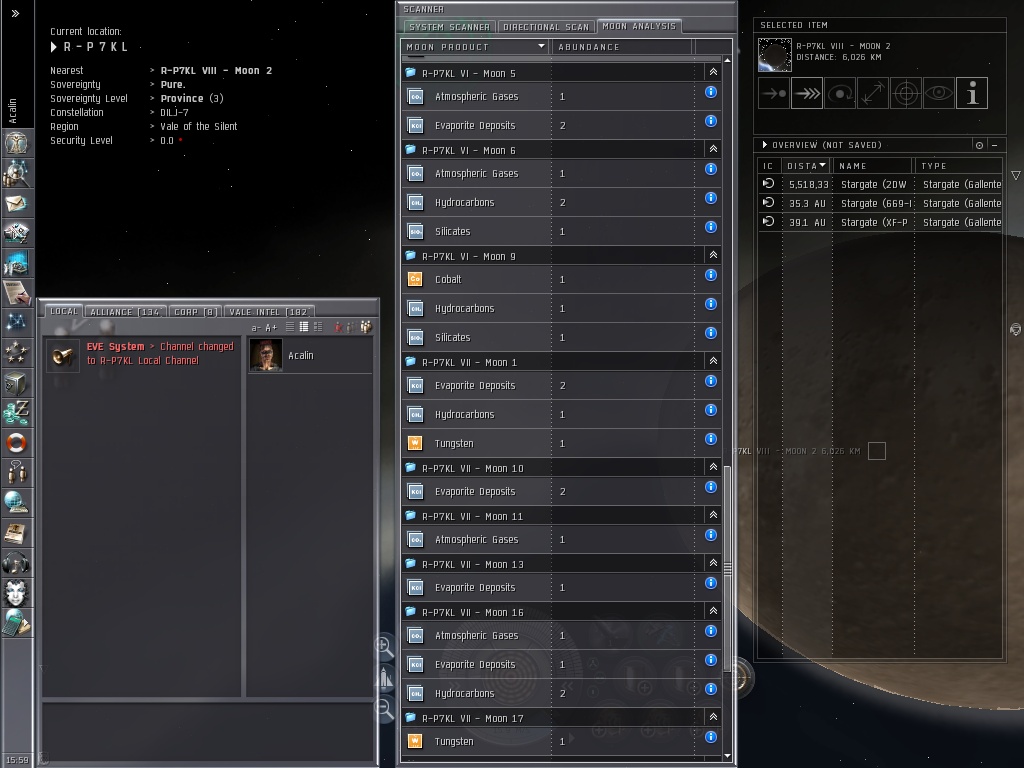Open the Journal document-and-pen icon
1024x768 pixels.
(x=16, y=293)
